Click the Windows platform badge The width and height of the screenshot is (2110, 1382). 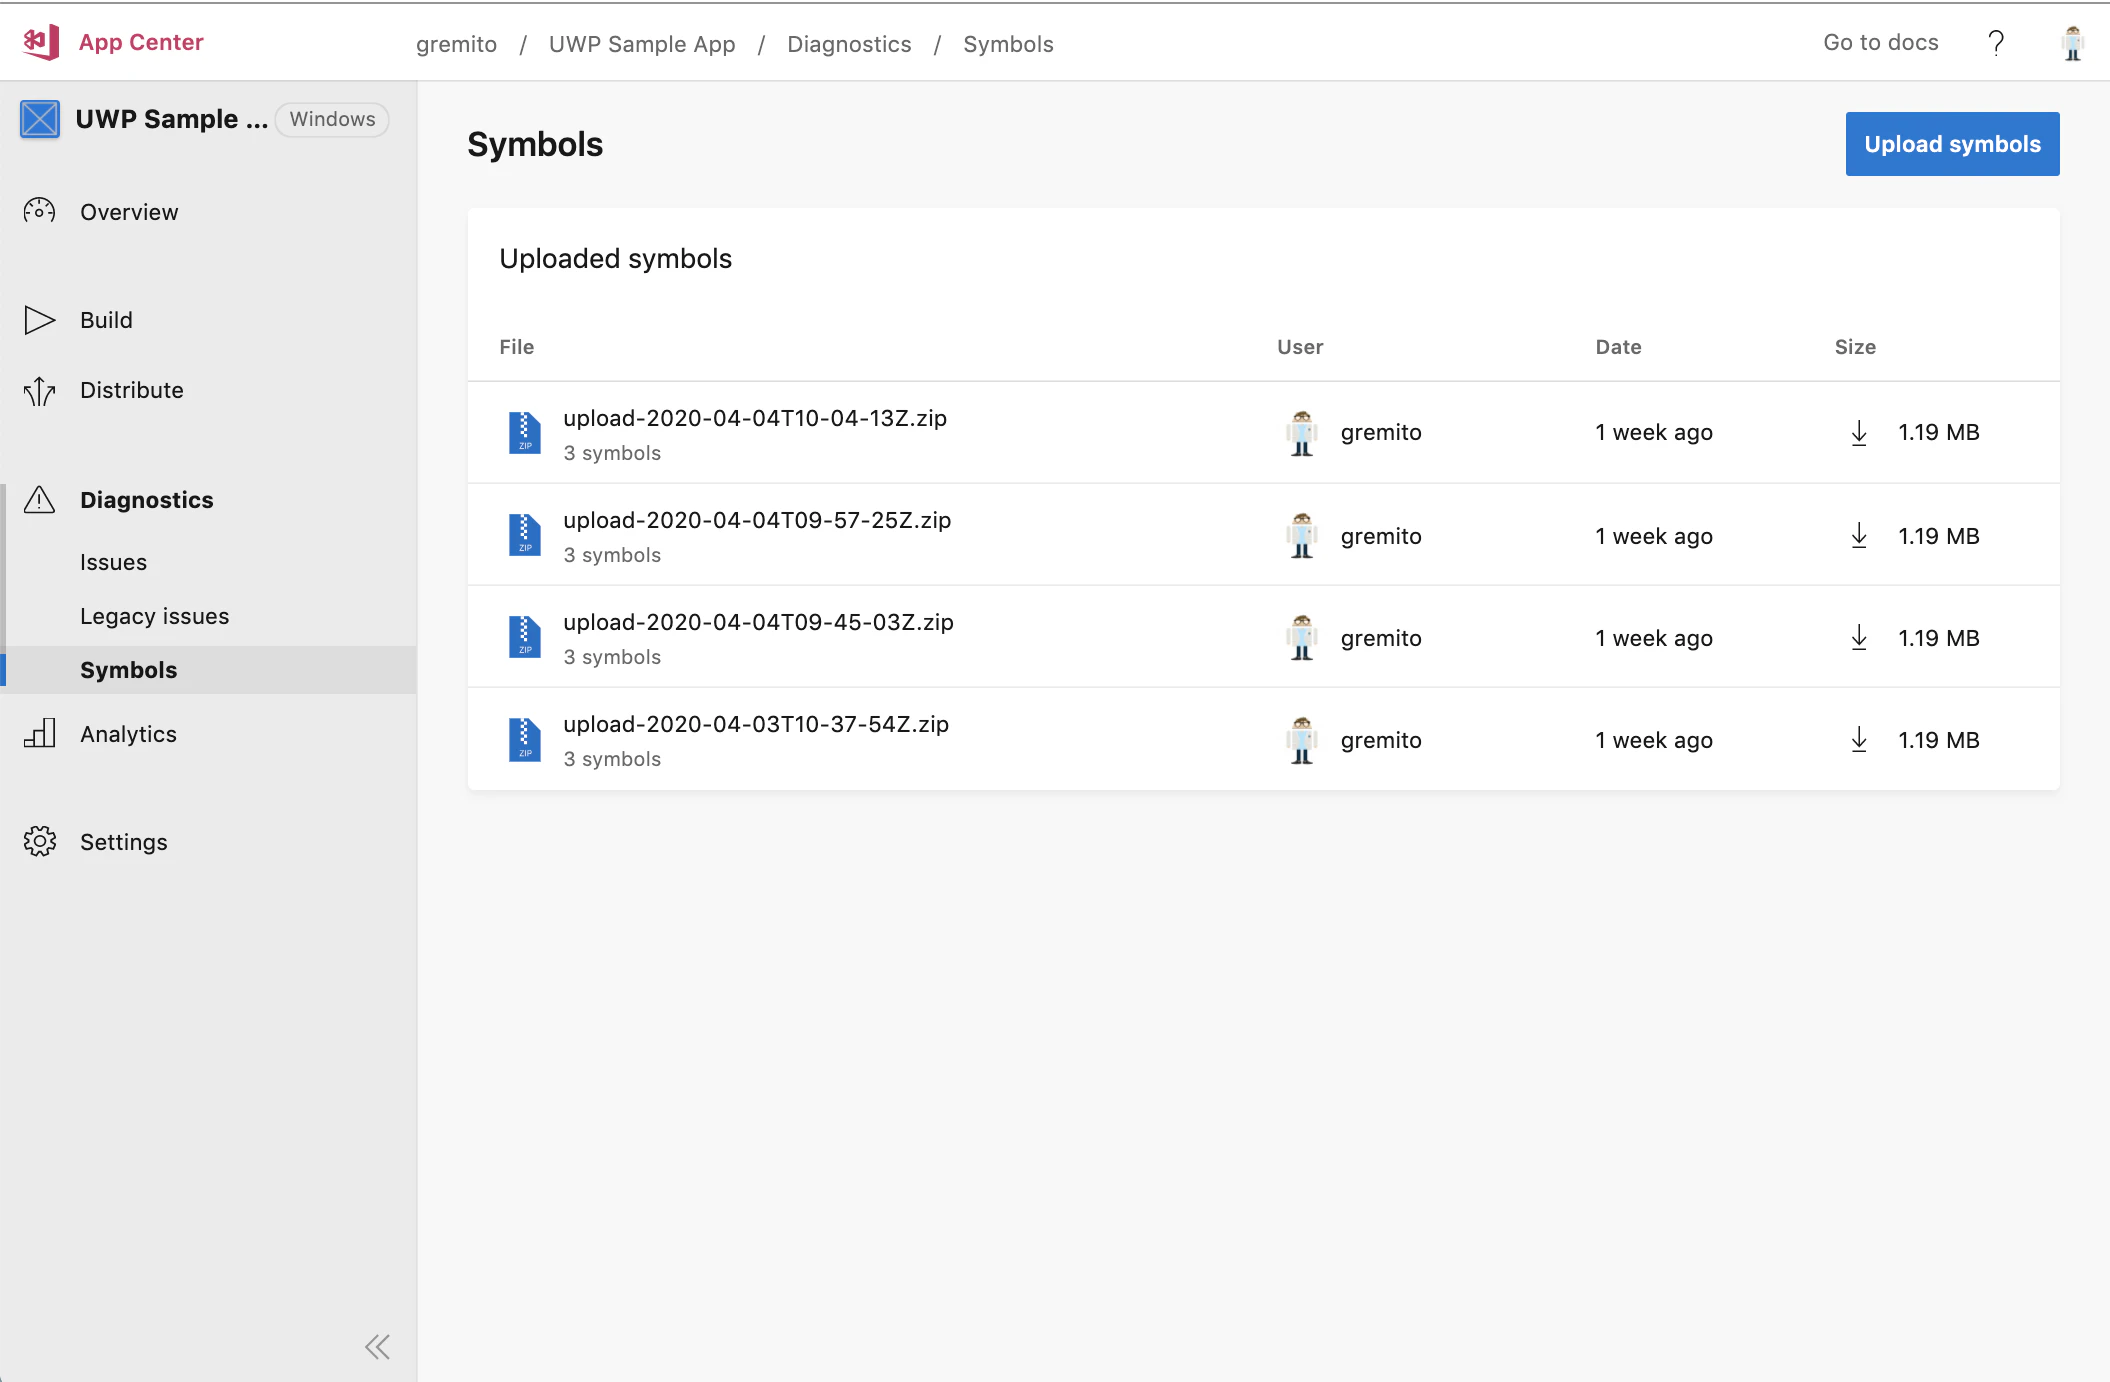pos(332,119)
